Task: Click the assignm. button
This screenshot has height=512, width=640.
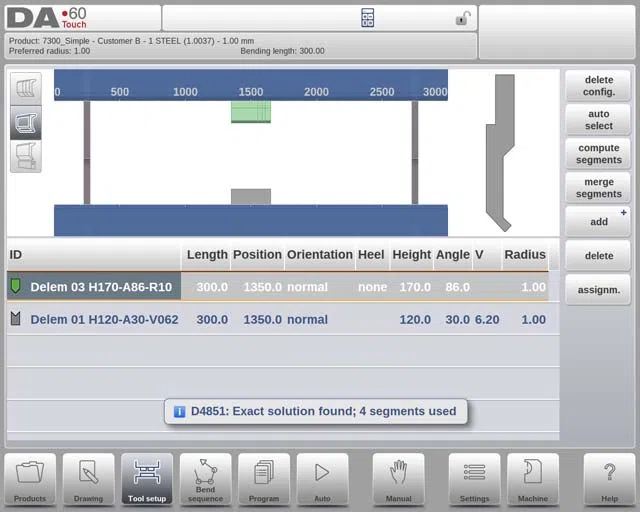Action: pyautogui.click(x=598, y=290)
